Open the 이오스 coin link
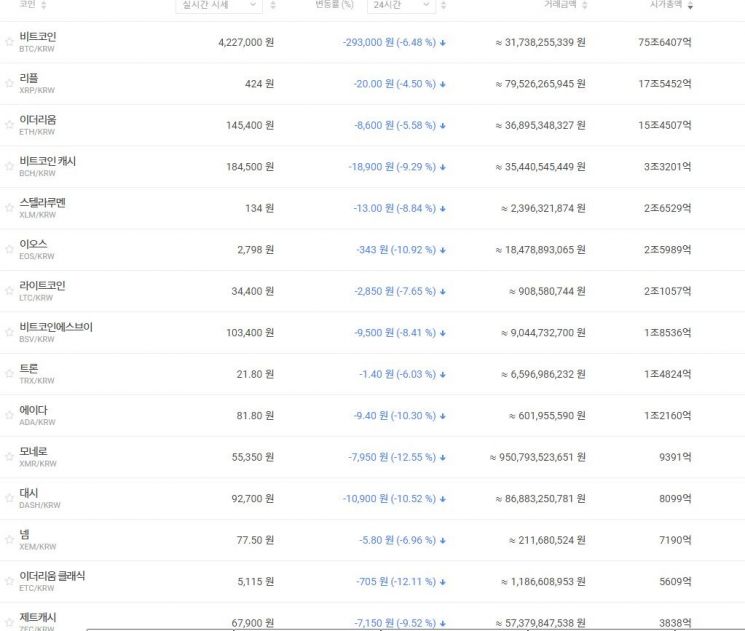 coord(33,244)
